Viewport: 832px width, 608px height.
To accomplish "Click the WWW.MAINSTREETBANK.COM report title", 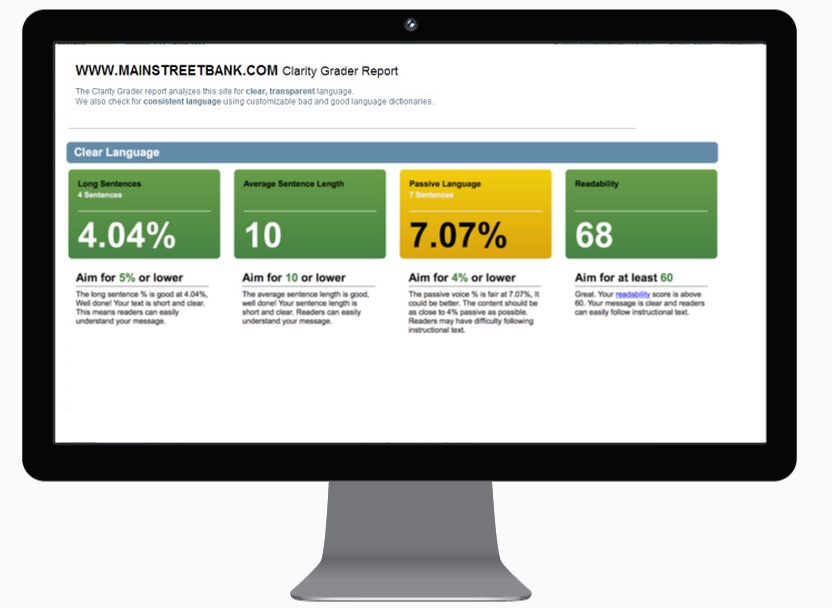I will point(177,71).
